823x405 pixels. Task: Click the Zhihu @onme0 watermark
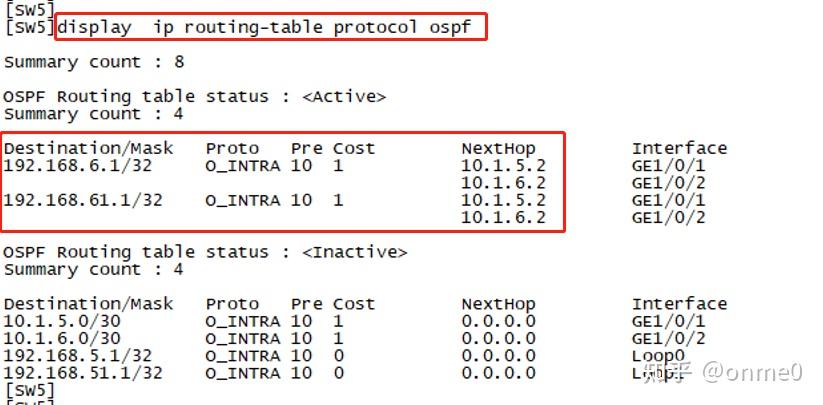[x=722, y=373]
